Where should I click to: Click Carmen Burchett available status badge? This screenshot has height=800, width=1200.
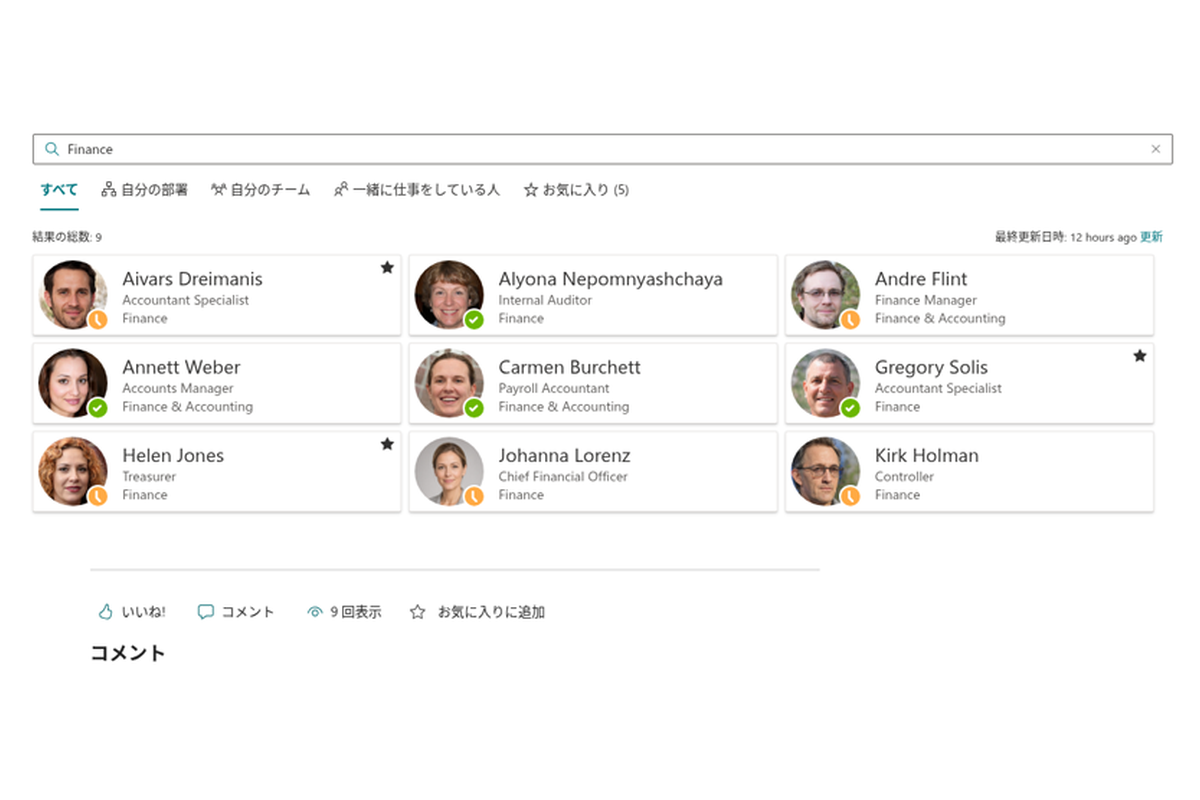coord(474,408)
